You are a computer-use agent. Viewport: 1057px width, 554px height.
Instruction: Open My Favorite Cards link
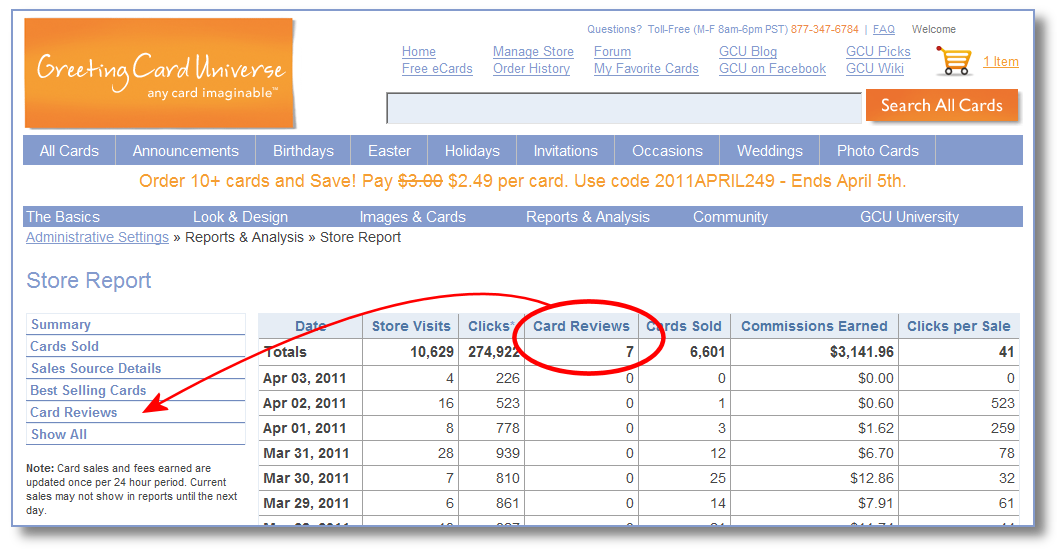[646, 68]
